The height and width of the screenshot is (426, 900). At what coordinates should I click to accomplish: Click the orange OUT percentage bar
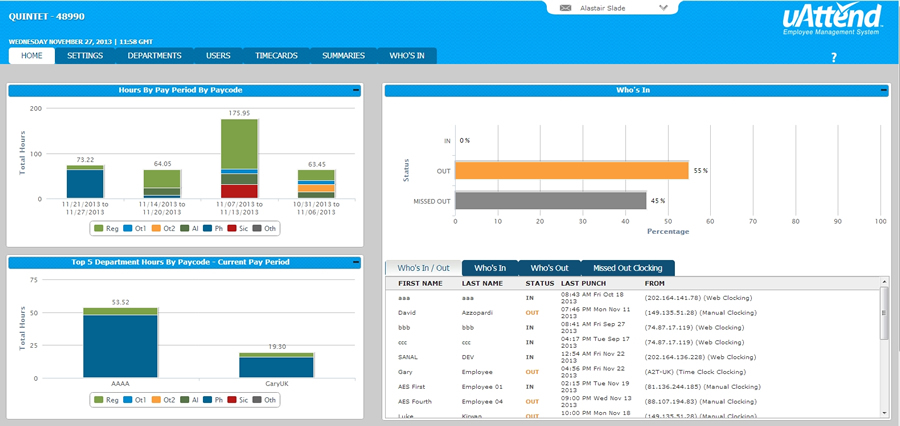[x=570, y=170]
